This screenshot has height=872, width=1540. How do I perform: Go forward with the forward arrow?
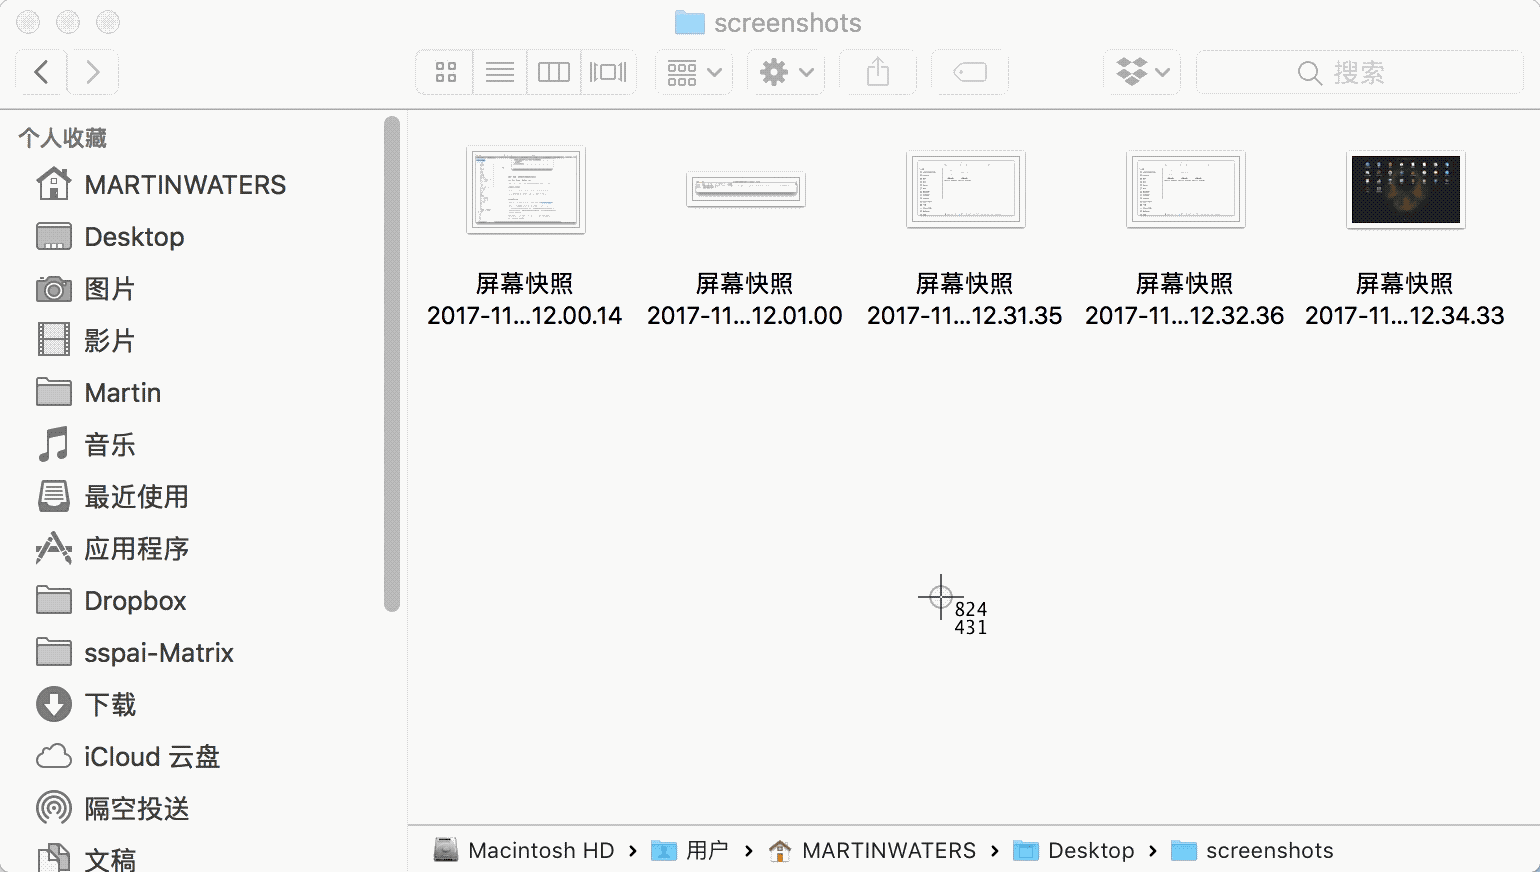pos(93,72)
